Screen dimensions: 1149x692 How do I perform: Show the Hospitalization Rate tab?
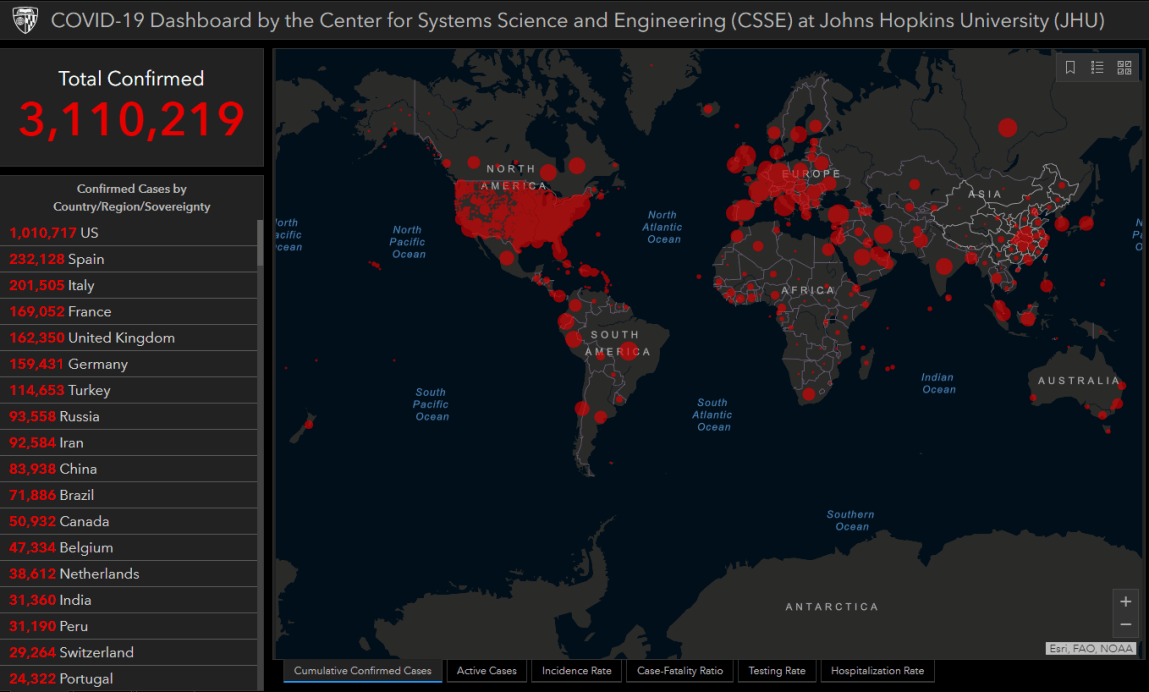(877, 671)
